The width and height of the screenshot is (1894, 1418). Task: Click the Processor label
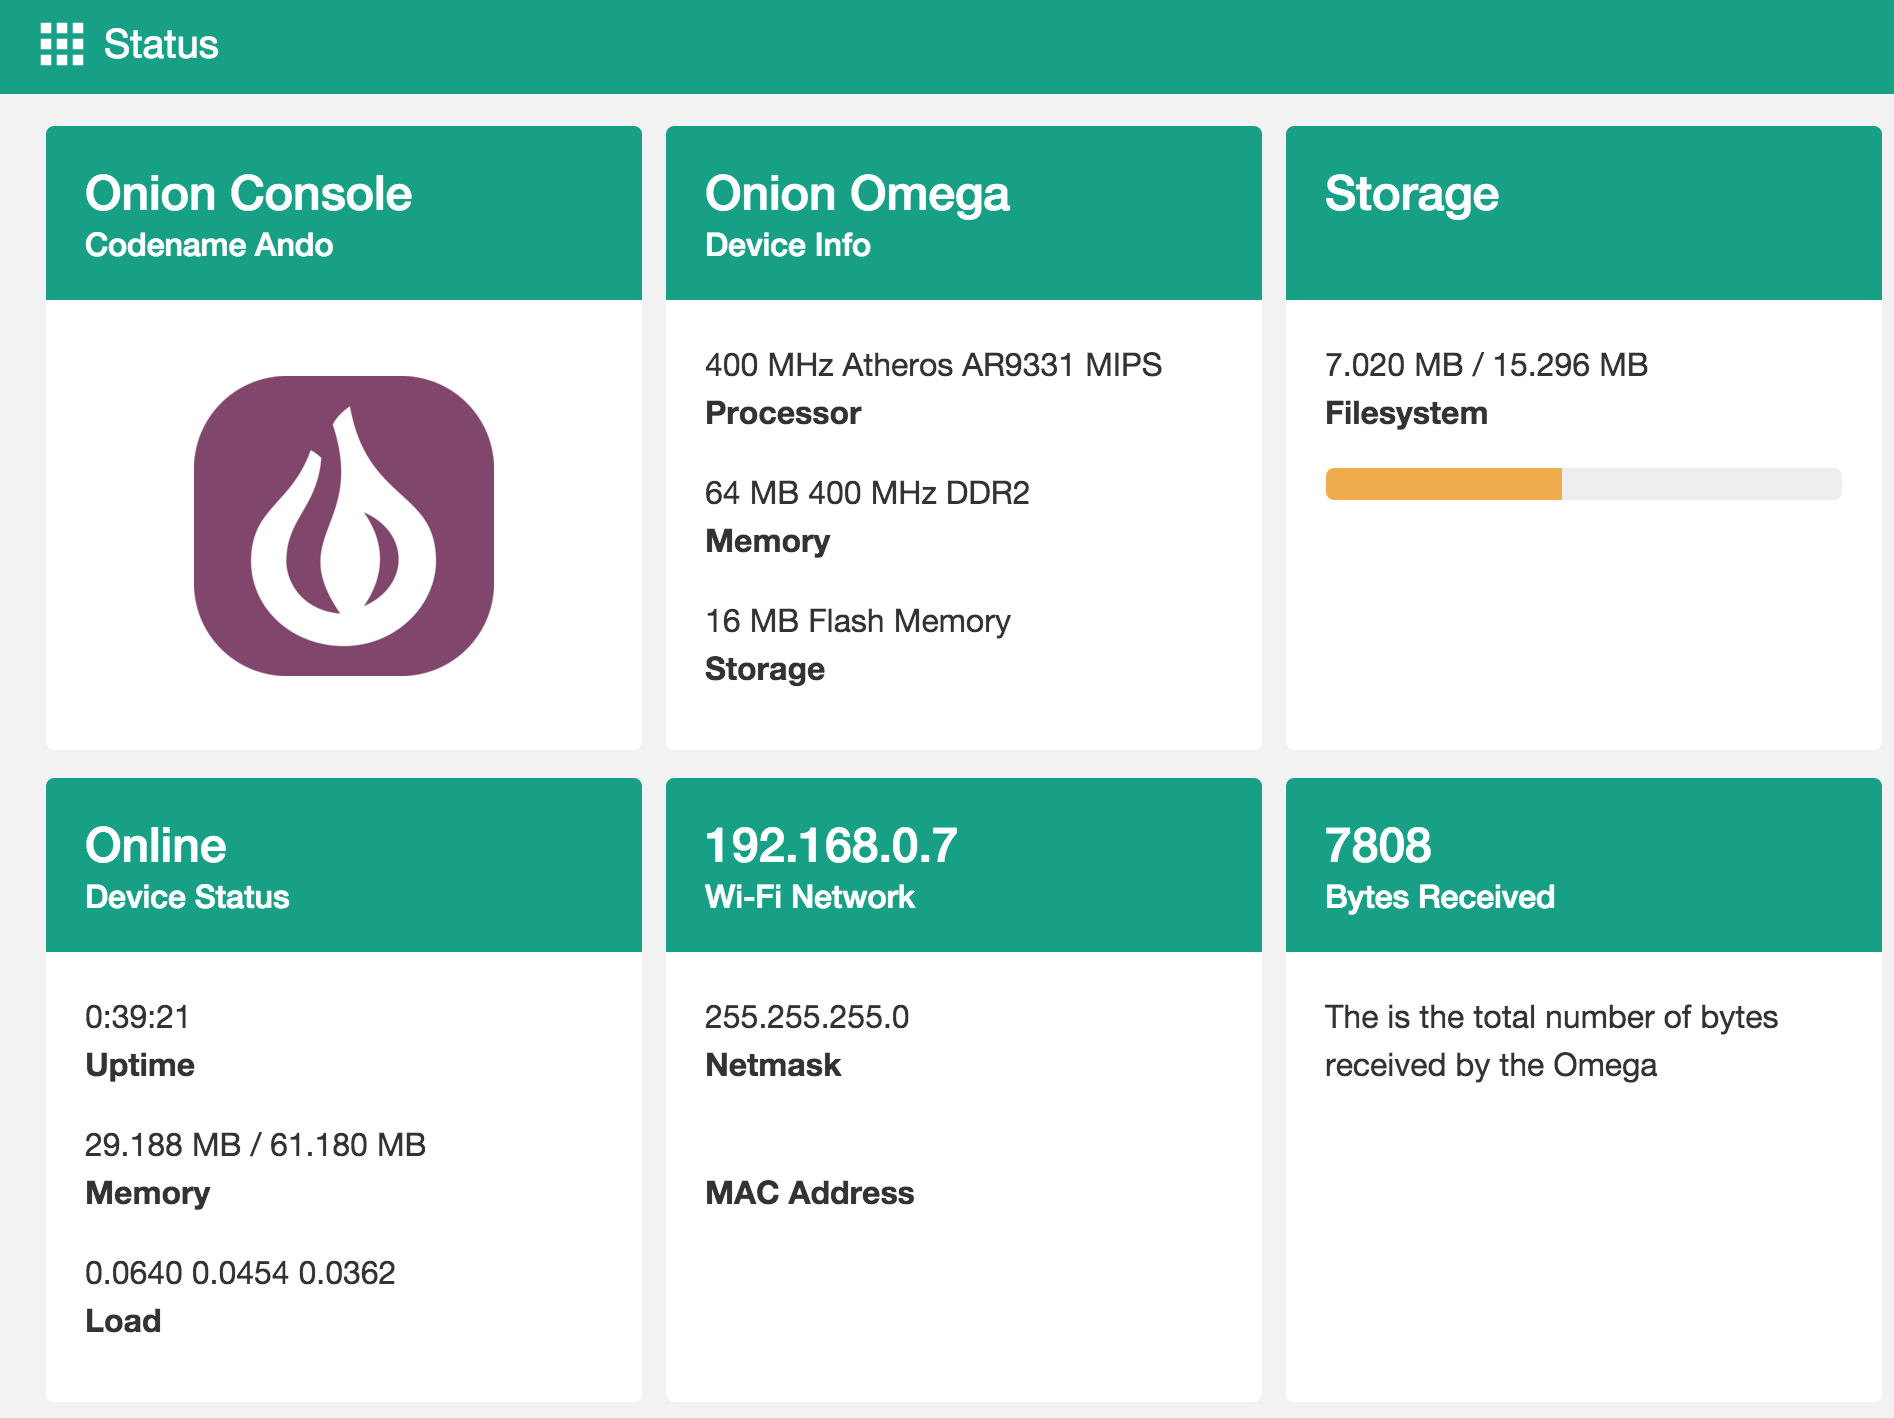click(x=783, y=413)
